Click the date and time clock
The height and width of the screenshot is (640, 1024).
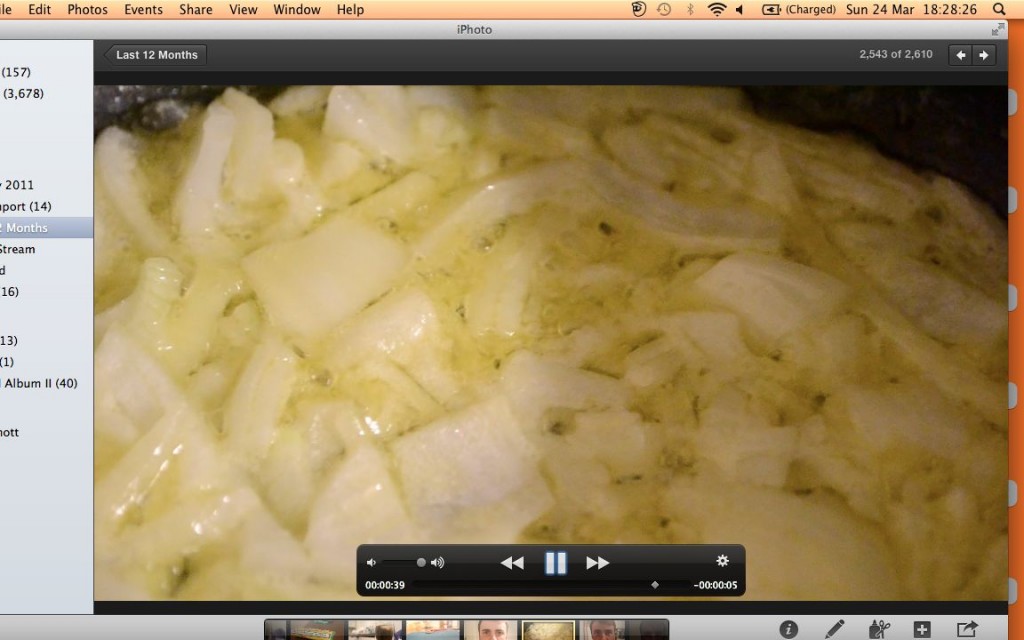coord(911,9)
